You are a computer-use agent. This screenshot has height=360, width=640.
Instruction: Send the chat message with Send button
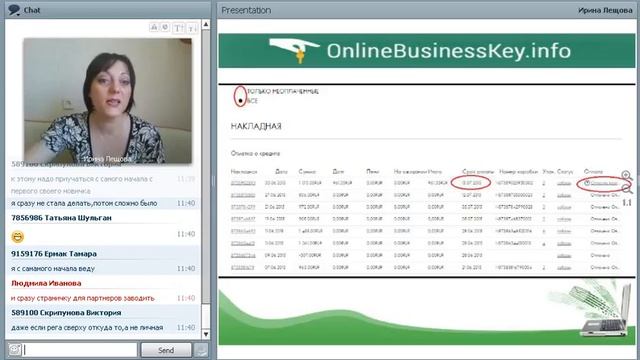click(x=166, y=350)
